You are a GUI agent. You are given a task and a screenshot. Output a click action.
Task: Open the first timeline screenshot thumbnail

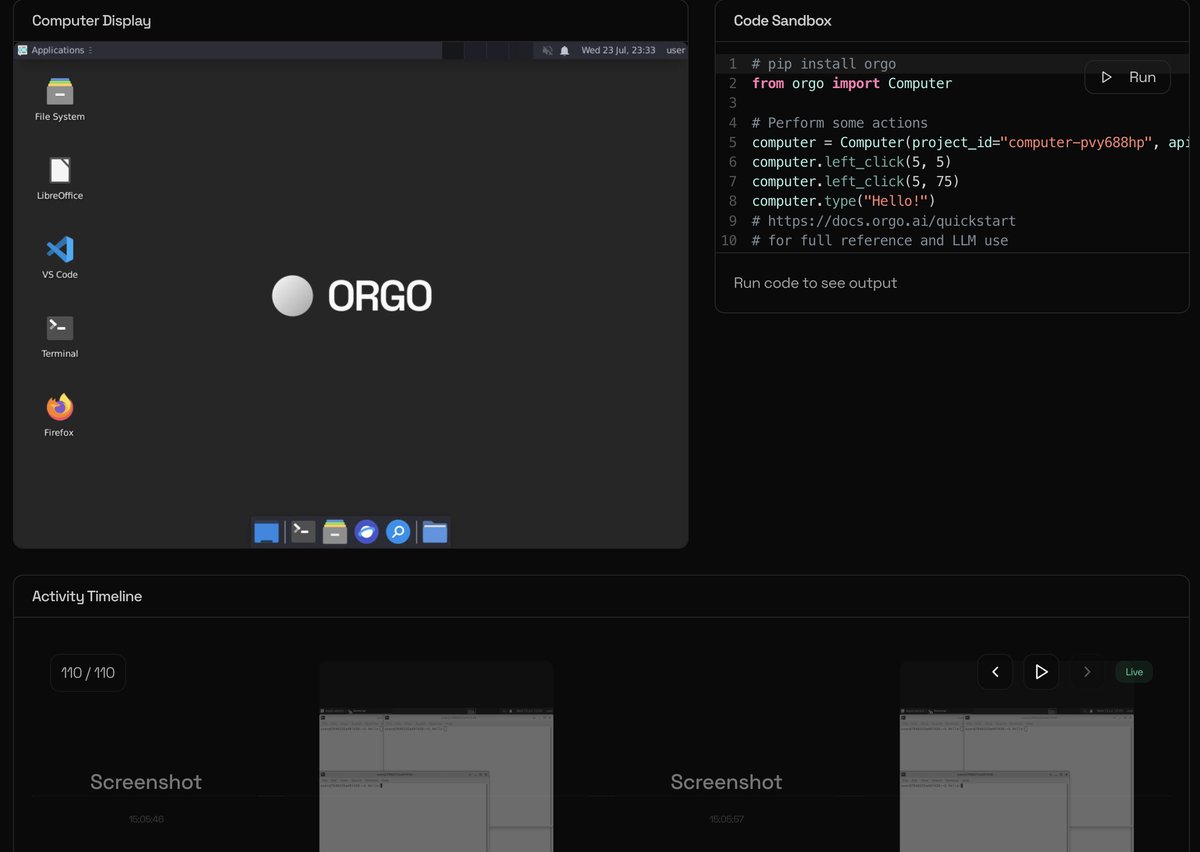pyautogui.click(x=436, y=756)
